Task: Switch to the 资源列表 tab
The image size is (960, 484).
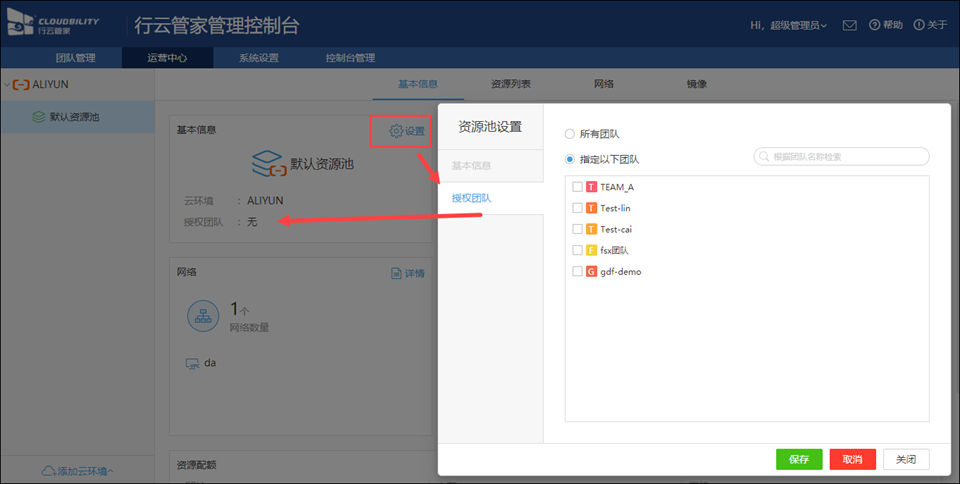Action: pyautogui.click(x=510, y=84)
